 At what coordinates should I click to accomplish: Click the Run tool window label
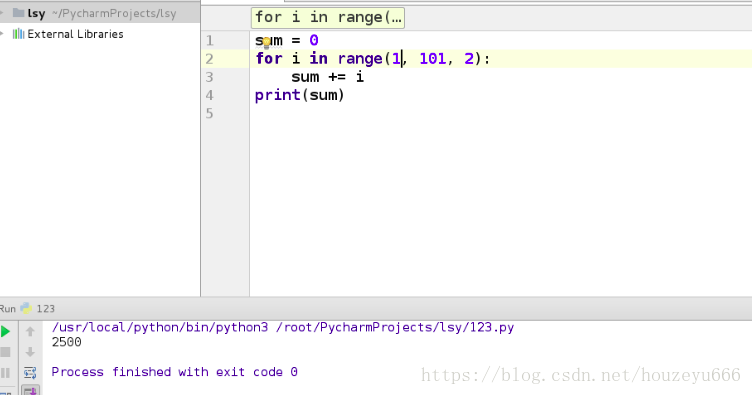[8, 309]
